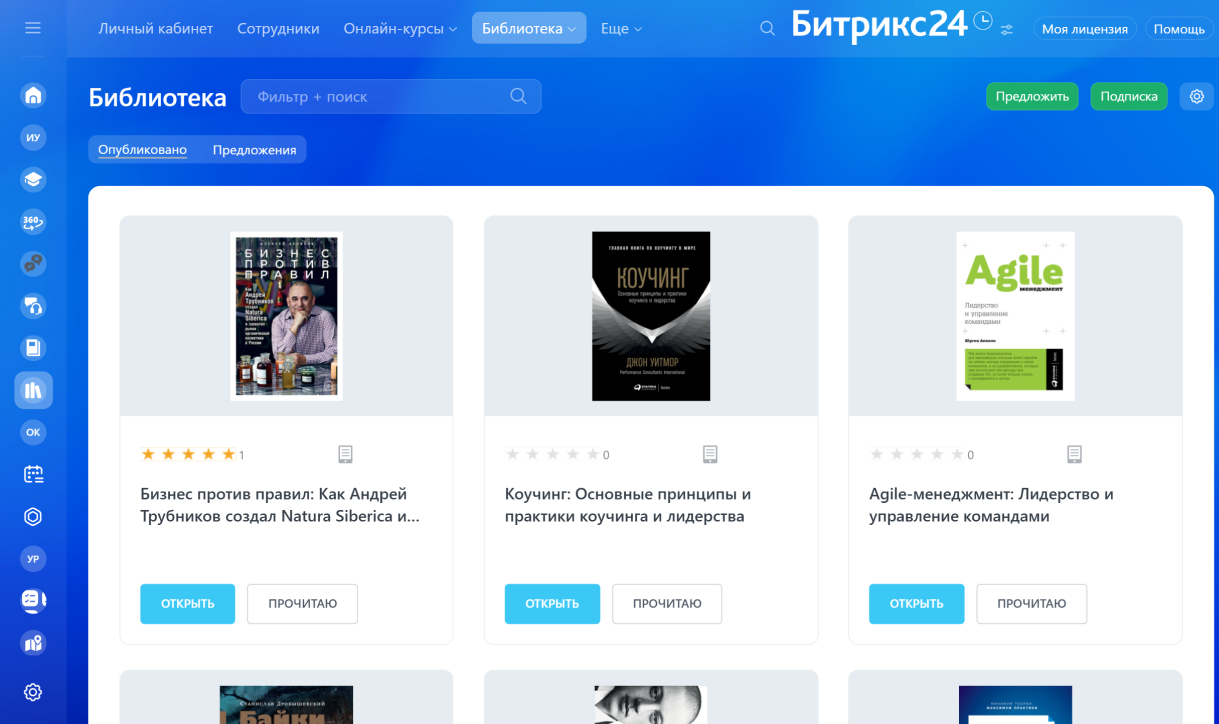The height and width of the screenshot is (724, 1219).
Task: Click the sliders icon beside the clock
Action: 1006,30
